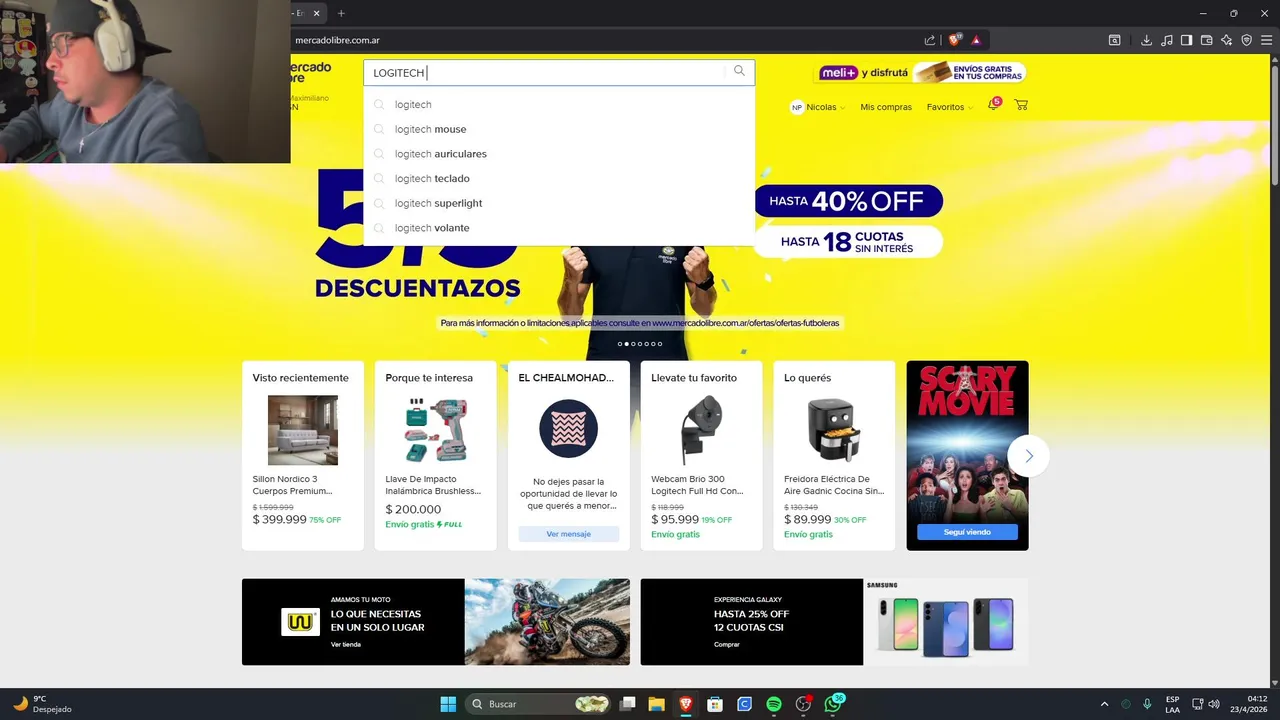This screenshot has width=1280, height=720.
Task: Open a new browser tab with plus
Action: pyautogui.click(x=341, y=13)
